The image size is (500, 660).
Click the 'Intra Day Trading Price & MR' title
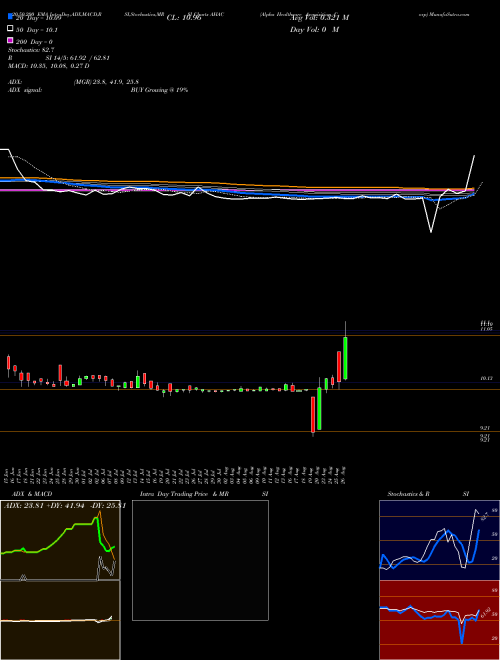(x=184, y=494)
